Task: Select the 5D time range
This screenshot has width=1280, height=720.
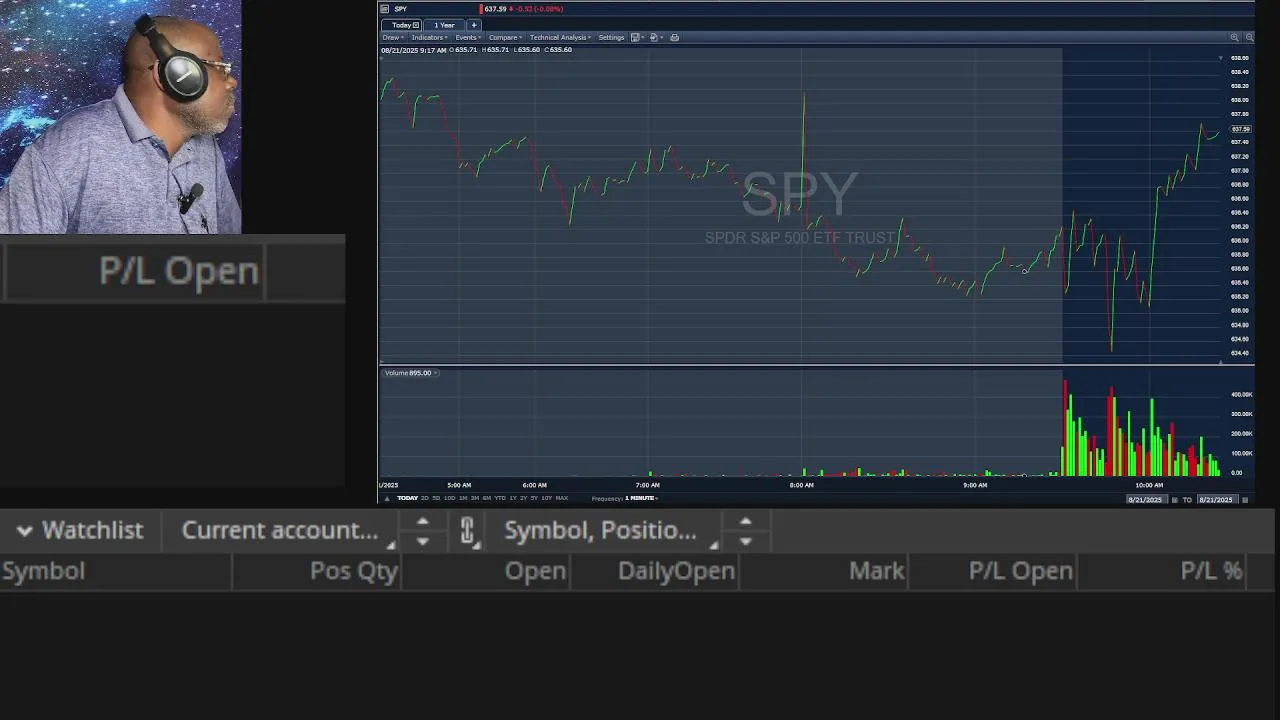Action: click(x=436, y=498)
